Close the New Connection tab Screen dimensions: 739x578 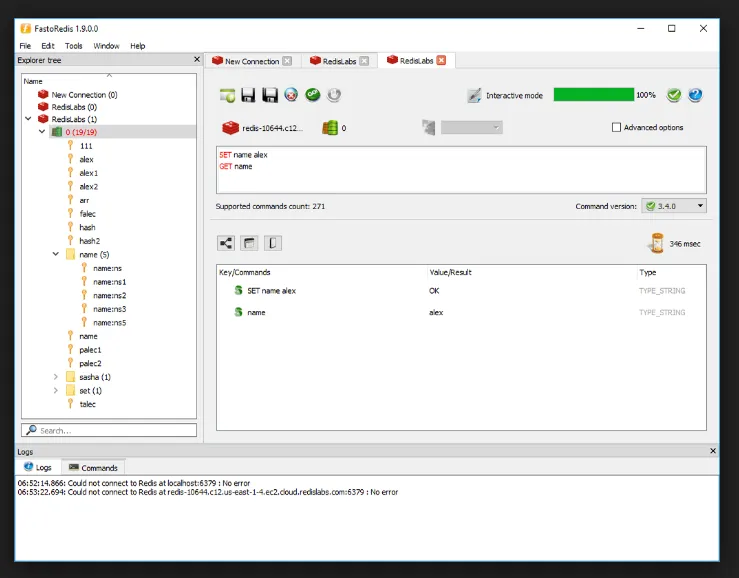click(287, 61)
